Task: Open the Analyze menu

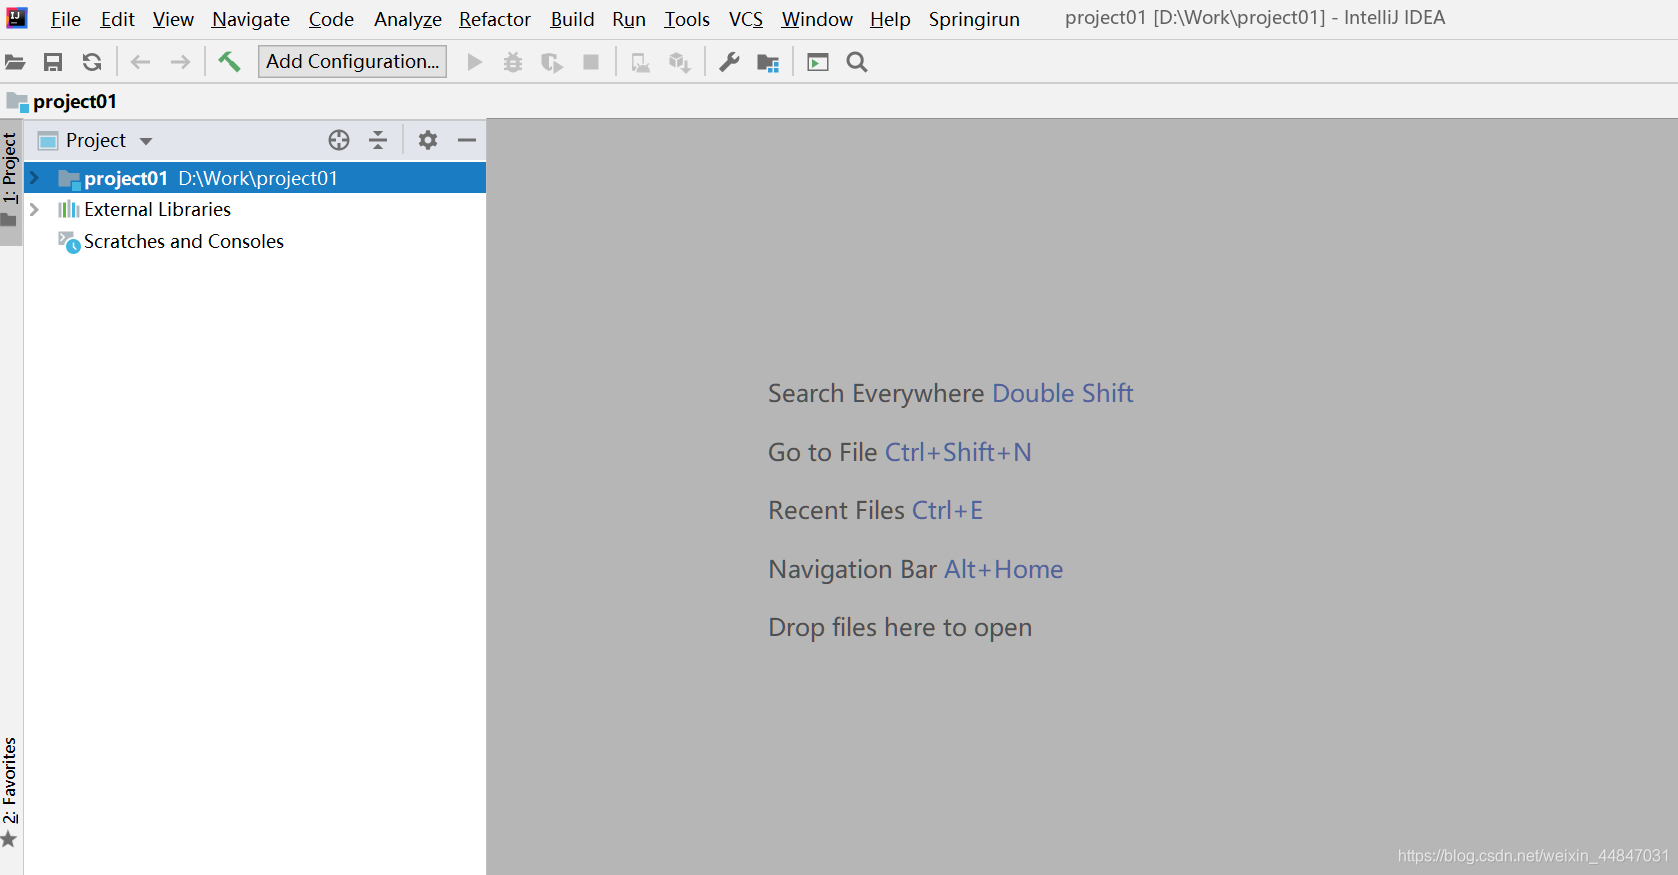Action: 408,19
